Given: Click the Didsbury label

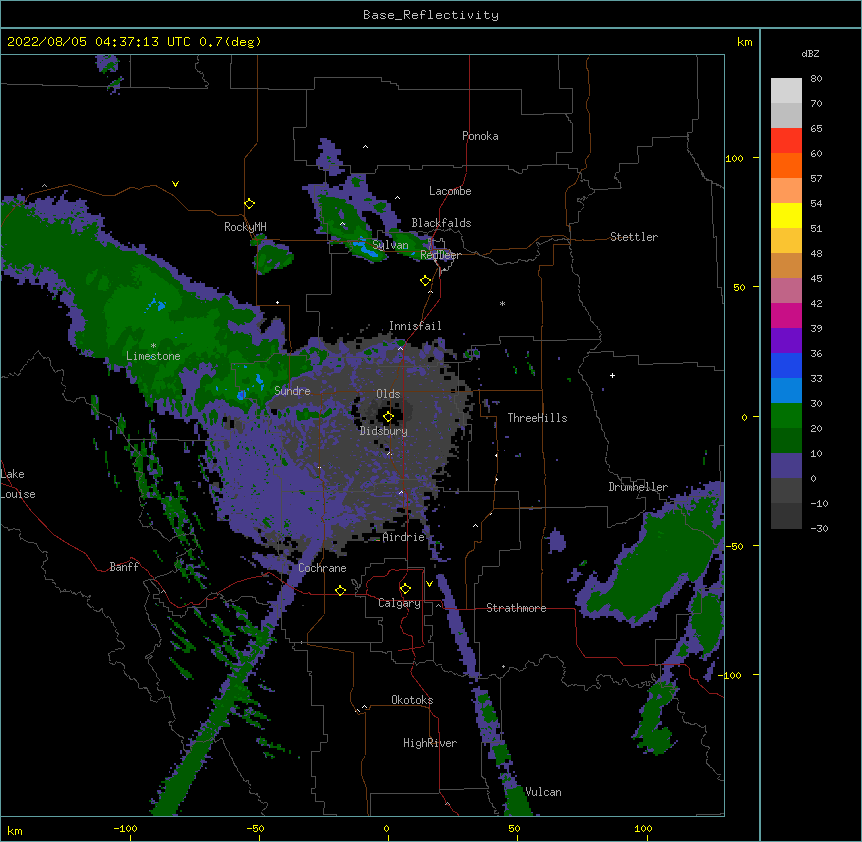Looking at the screenshot, I should pyautogui.click(x=384, y=431).
